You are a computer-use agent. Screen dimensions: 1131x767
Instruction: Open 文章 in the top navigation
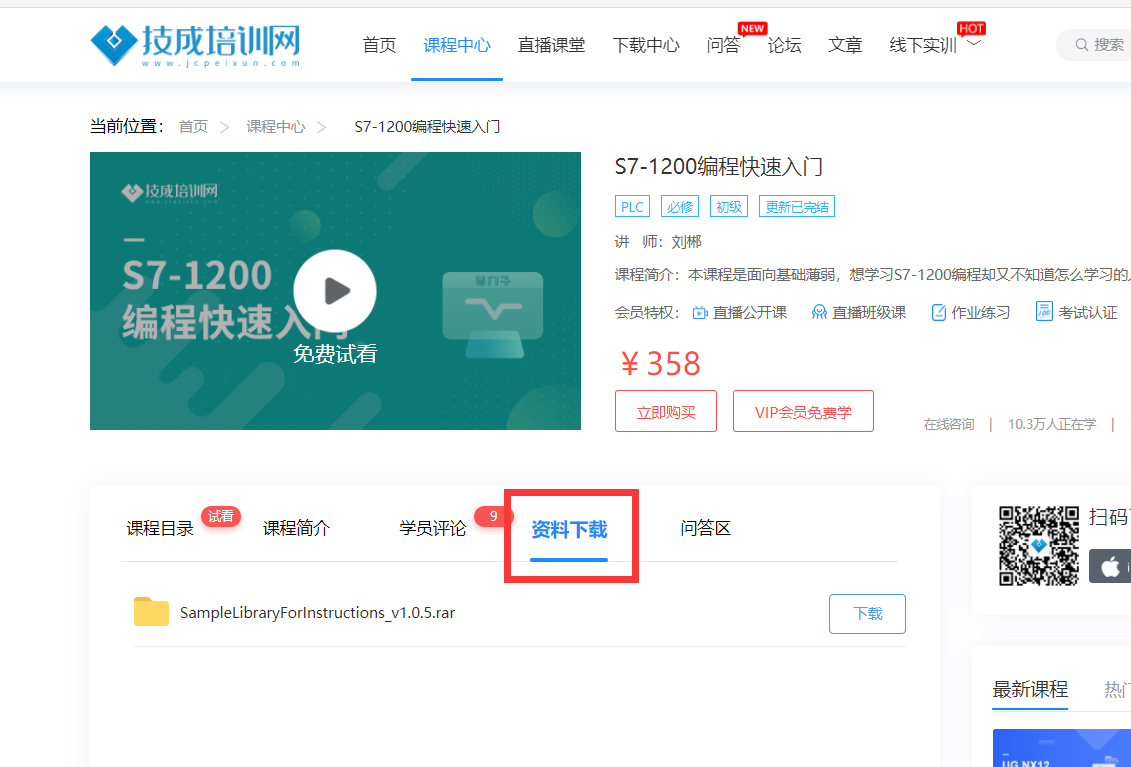tap(845, 45)
